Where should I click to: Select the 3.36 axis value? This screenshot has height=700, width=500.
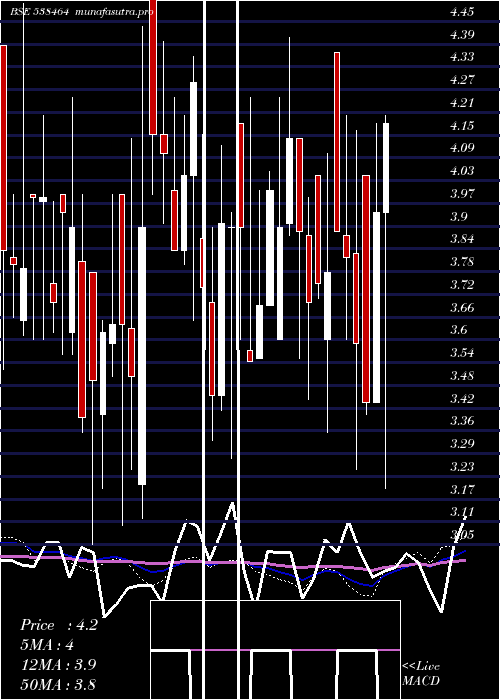pos(462,421)
